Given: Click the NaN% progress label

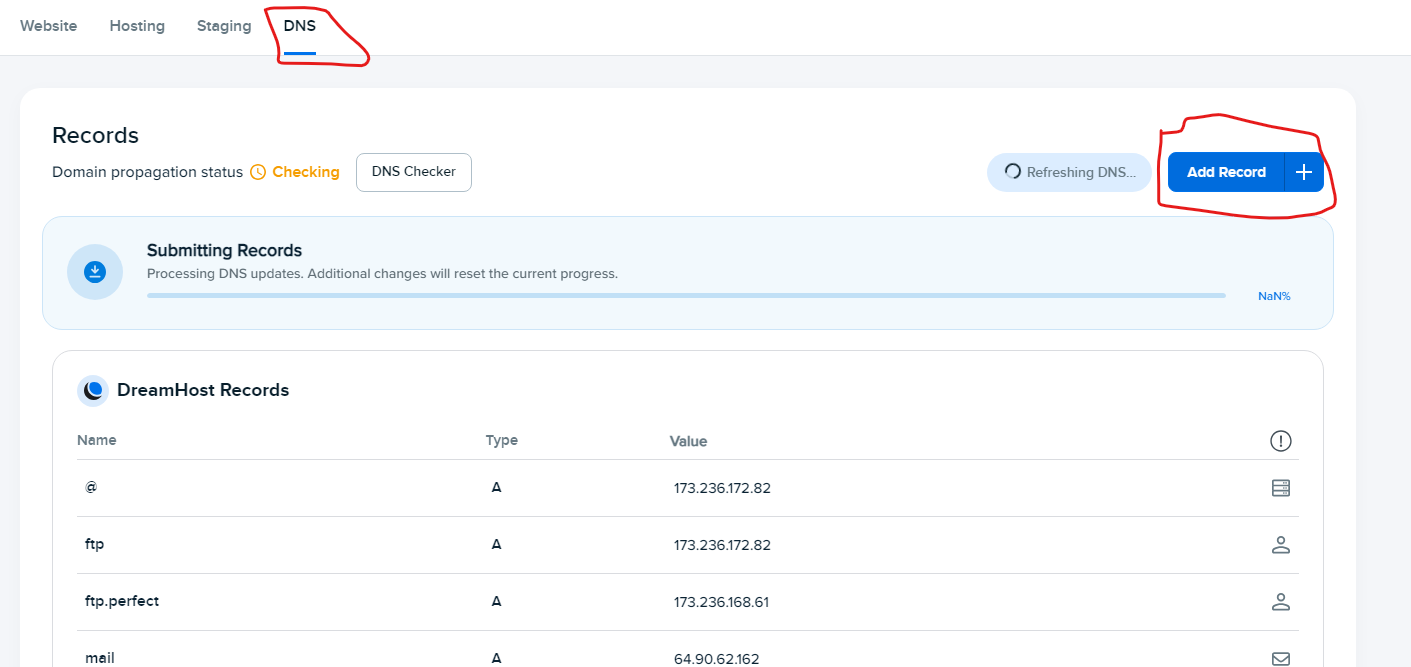Looking at the screenshot, I should 1274,295.
